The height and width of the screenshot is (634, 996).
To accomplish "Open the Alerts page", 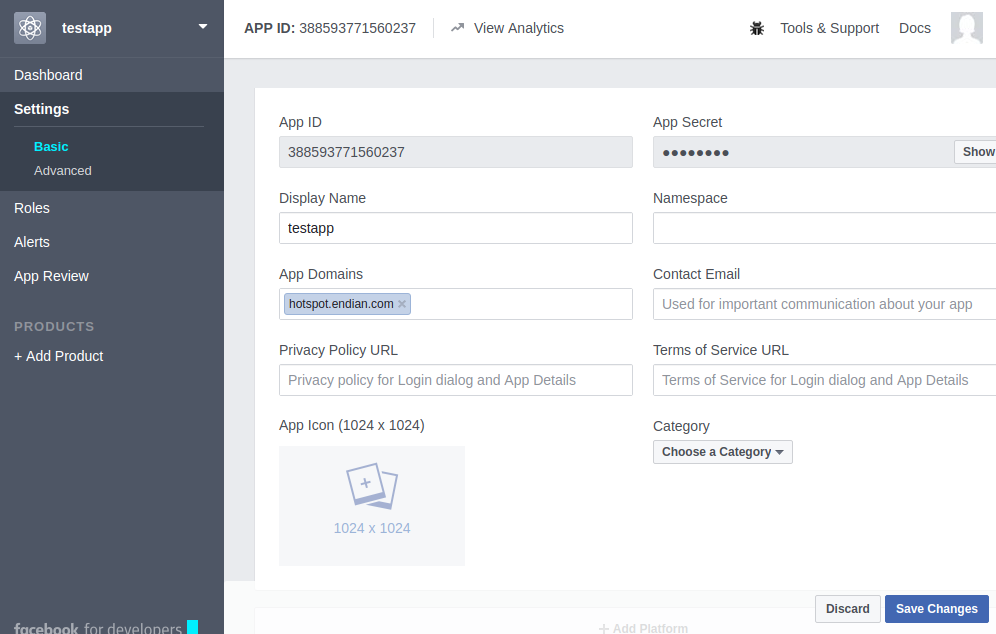I will tap(32, 242).
